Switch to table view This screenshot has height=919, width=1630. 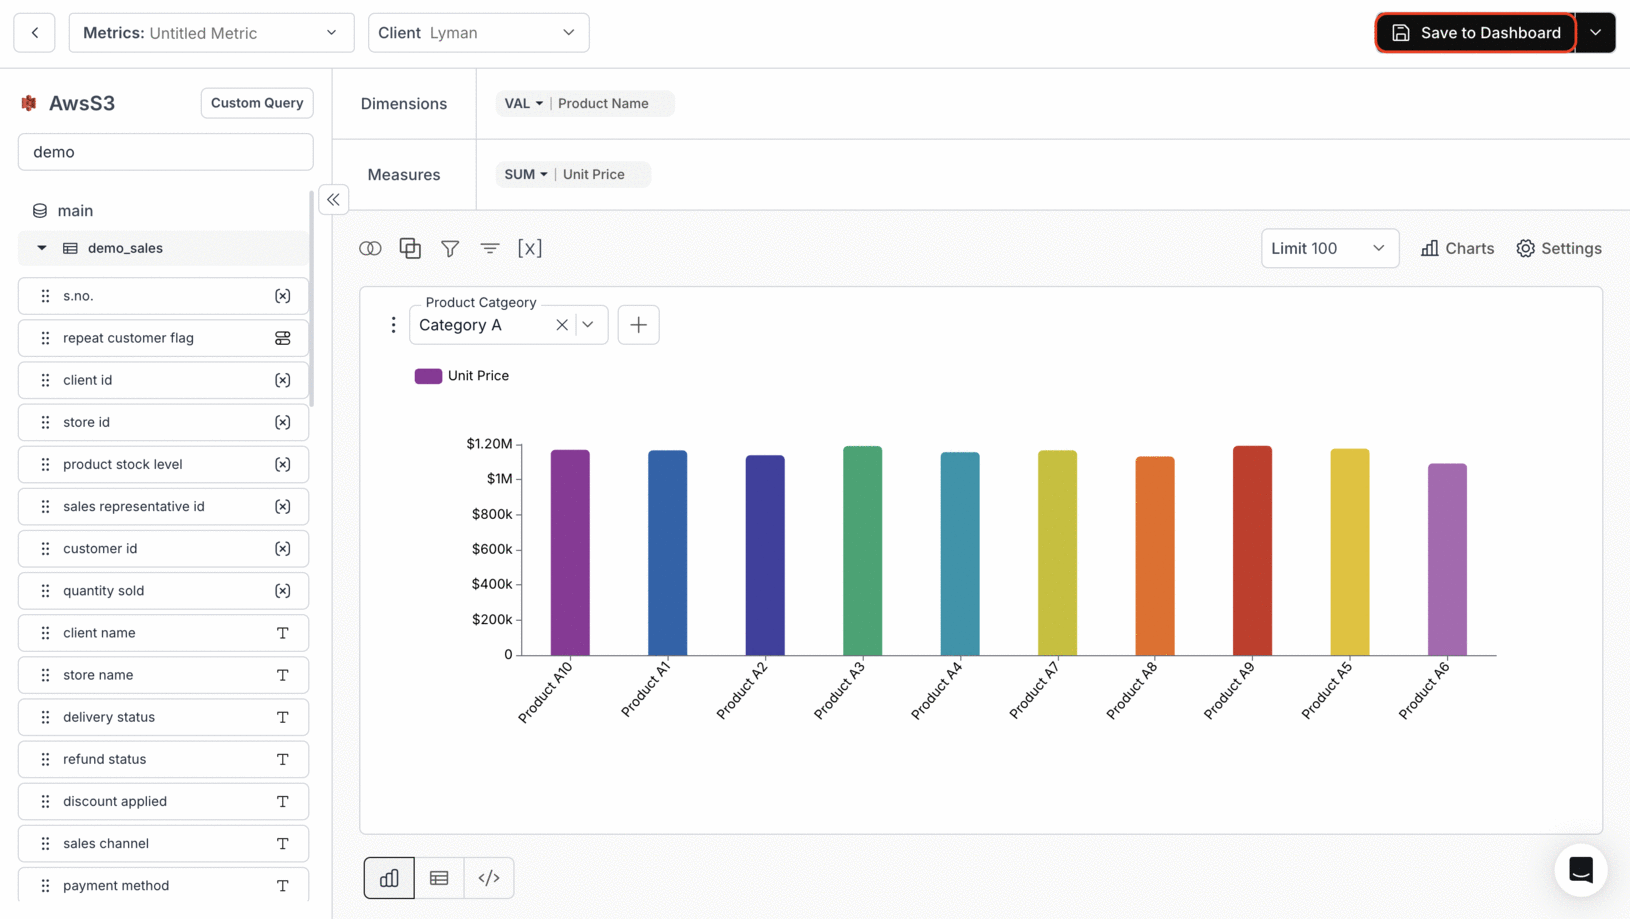pos(439,878)
